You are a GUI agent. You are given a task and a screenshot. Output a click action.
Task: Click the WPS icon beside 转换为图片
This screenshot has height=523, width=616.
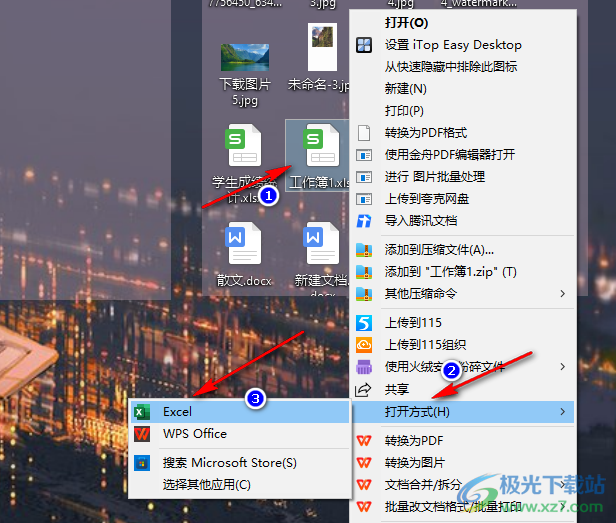coord(364,463)
